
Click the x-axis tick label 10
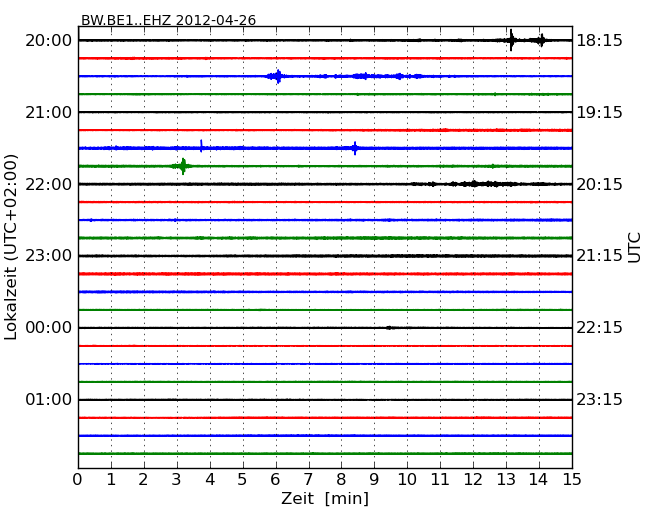click(x=407, y=479)
